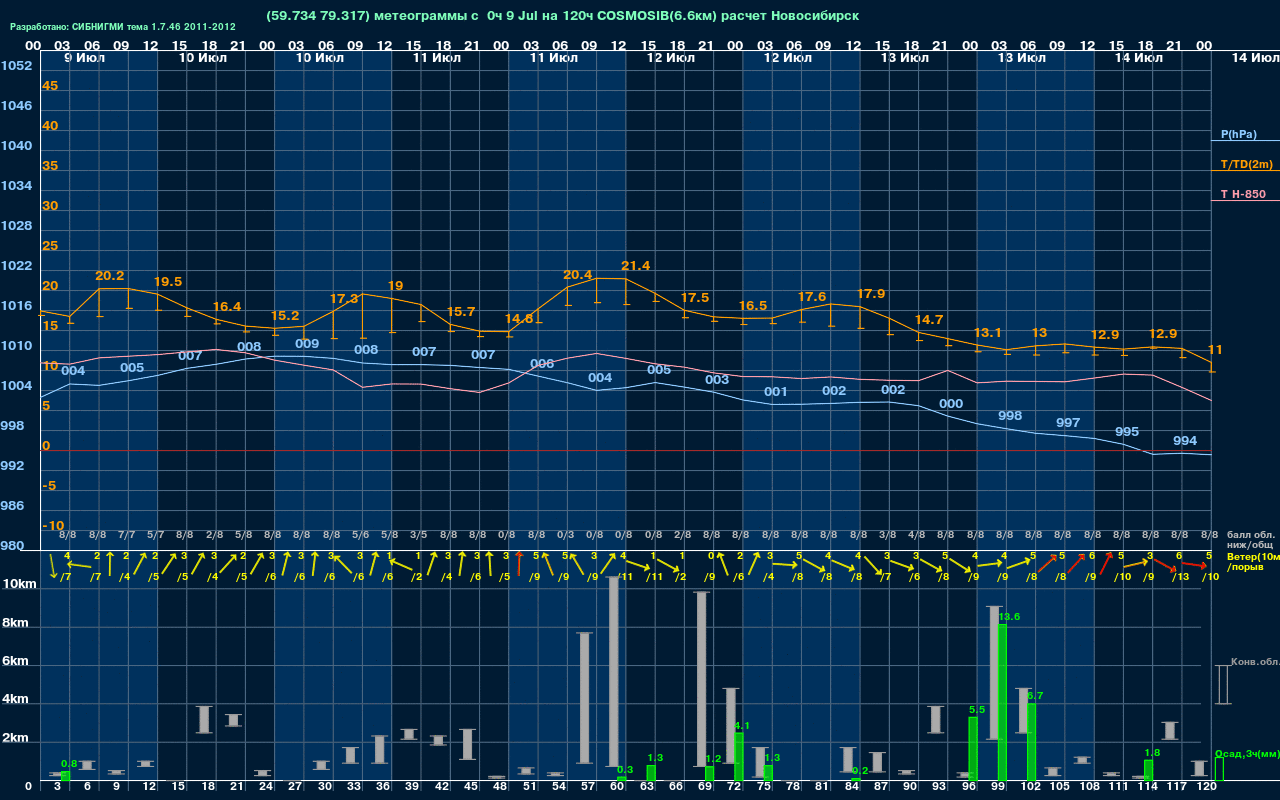This screenshot has height=800, width=1280.
Task: Click the pressure value 997
Action: pos(1068,423)
